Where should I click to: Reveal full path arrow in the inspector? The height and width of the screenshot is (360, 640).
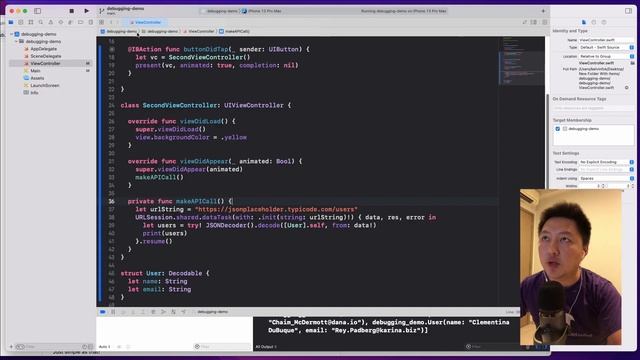[x=627, y=88]
